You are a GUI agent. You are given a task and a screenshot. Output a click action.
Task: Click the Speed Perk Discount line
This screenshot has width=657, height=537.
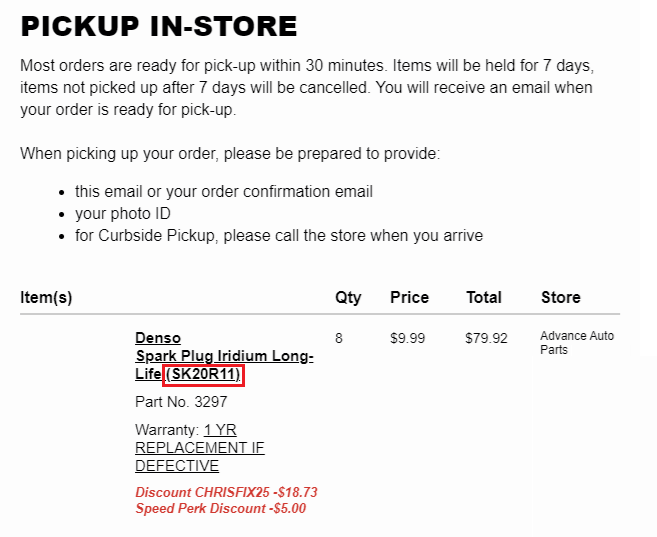pos(220,509)
